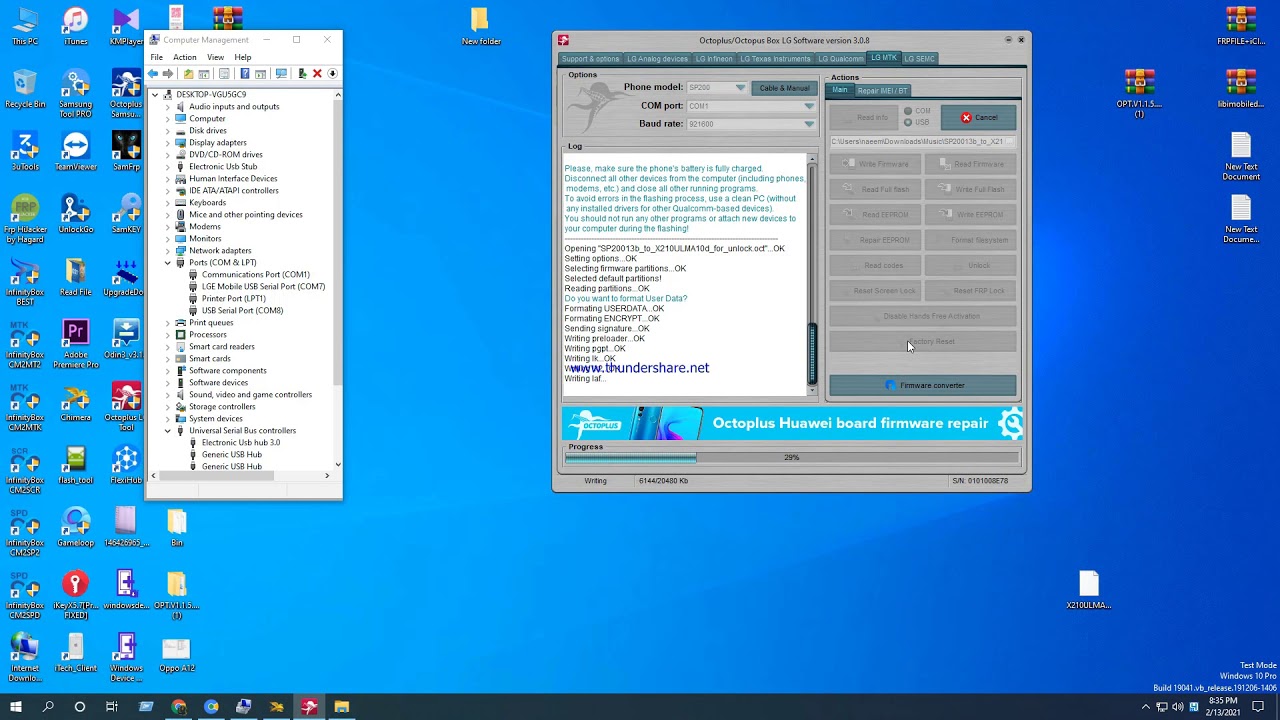Switch to LG Infineon tab
The height and width of the screenshot is (720, 1280).
pyautogui.click(x=714, y=59)
